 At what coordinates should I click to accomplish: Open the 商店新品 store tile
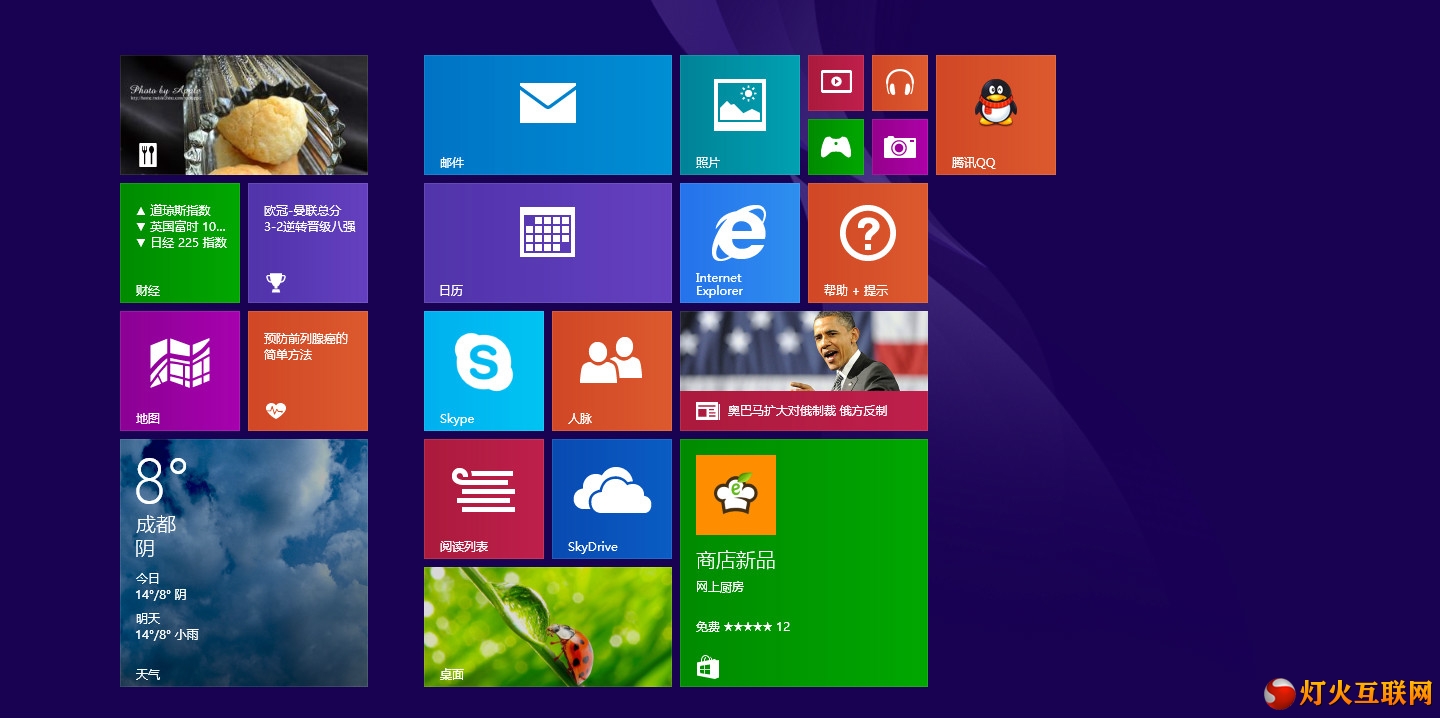coord(804,563)
